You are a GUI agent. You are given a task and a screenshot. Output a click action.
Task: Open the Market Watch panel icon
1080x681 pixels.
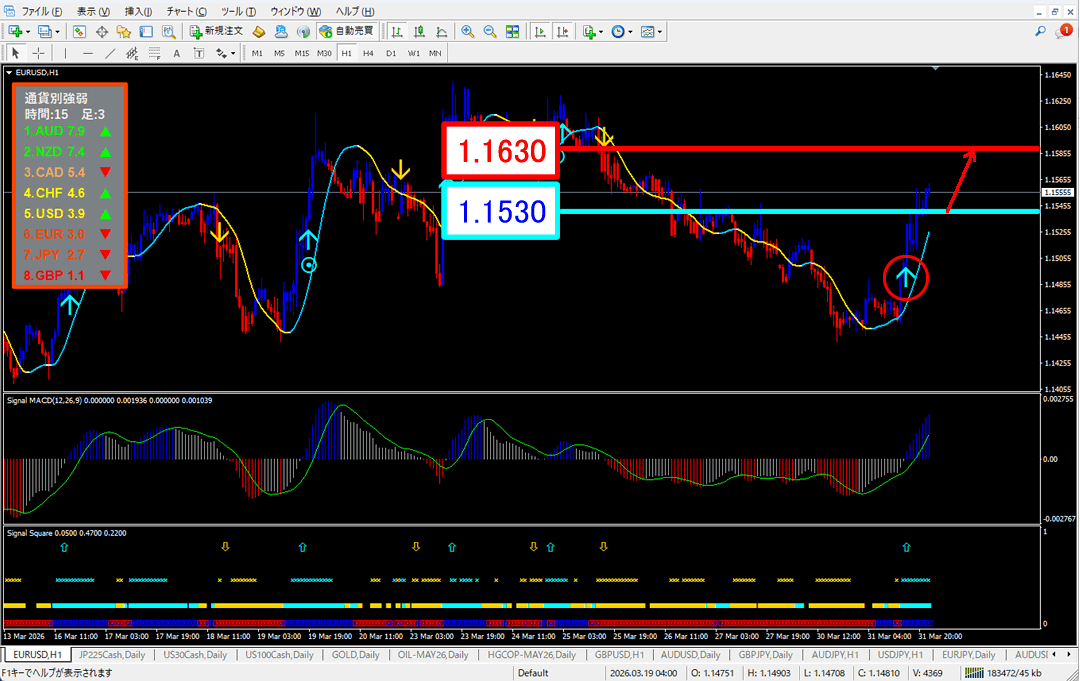tap(79, 32)
